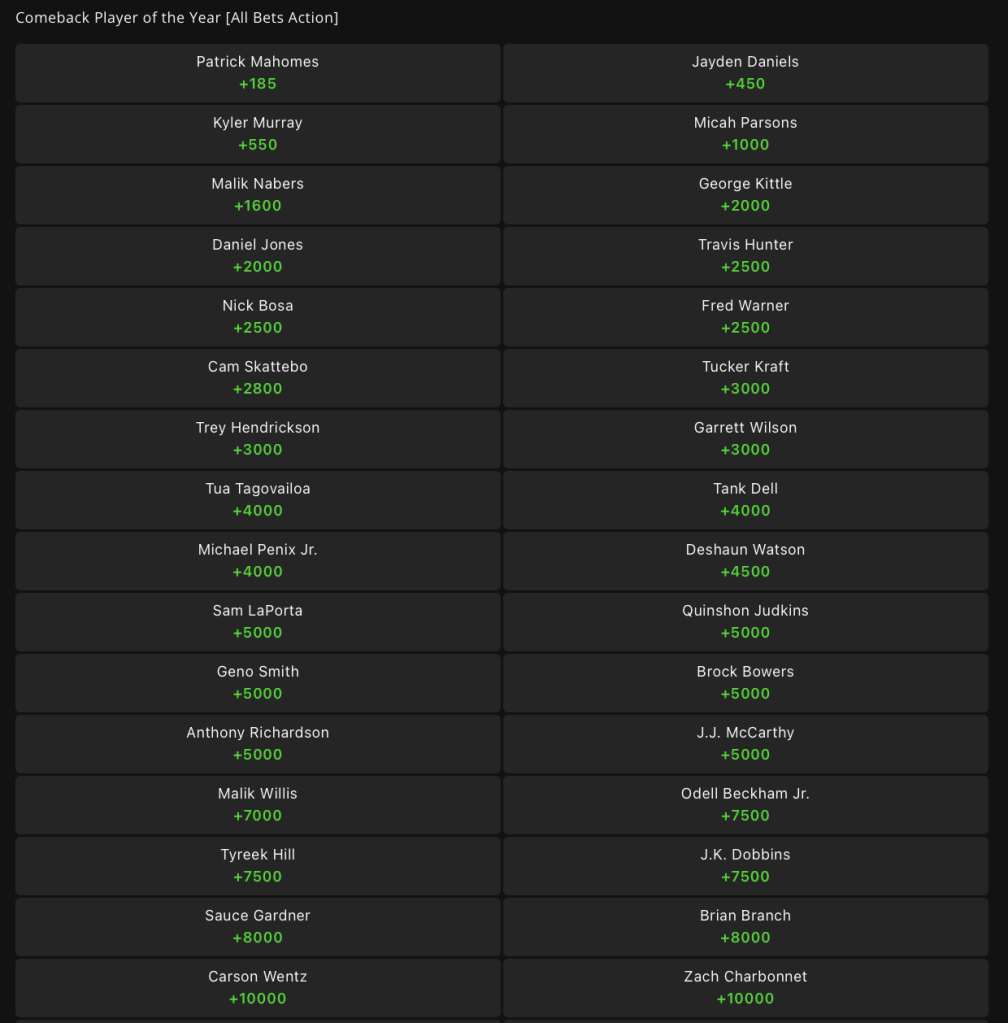
Task: Pick Jayden Daniels +450 bet
Action: coord(745,73)
